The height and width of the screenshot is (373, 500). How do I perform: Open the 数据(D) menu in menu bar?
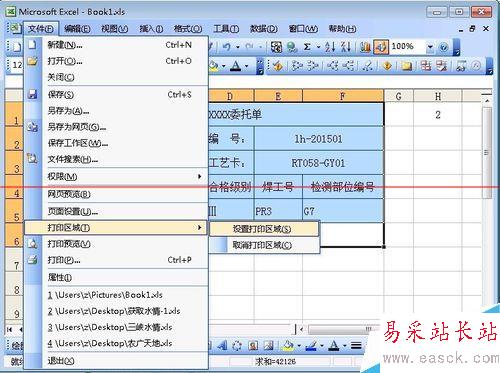[x=263, y=29]
